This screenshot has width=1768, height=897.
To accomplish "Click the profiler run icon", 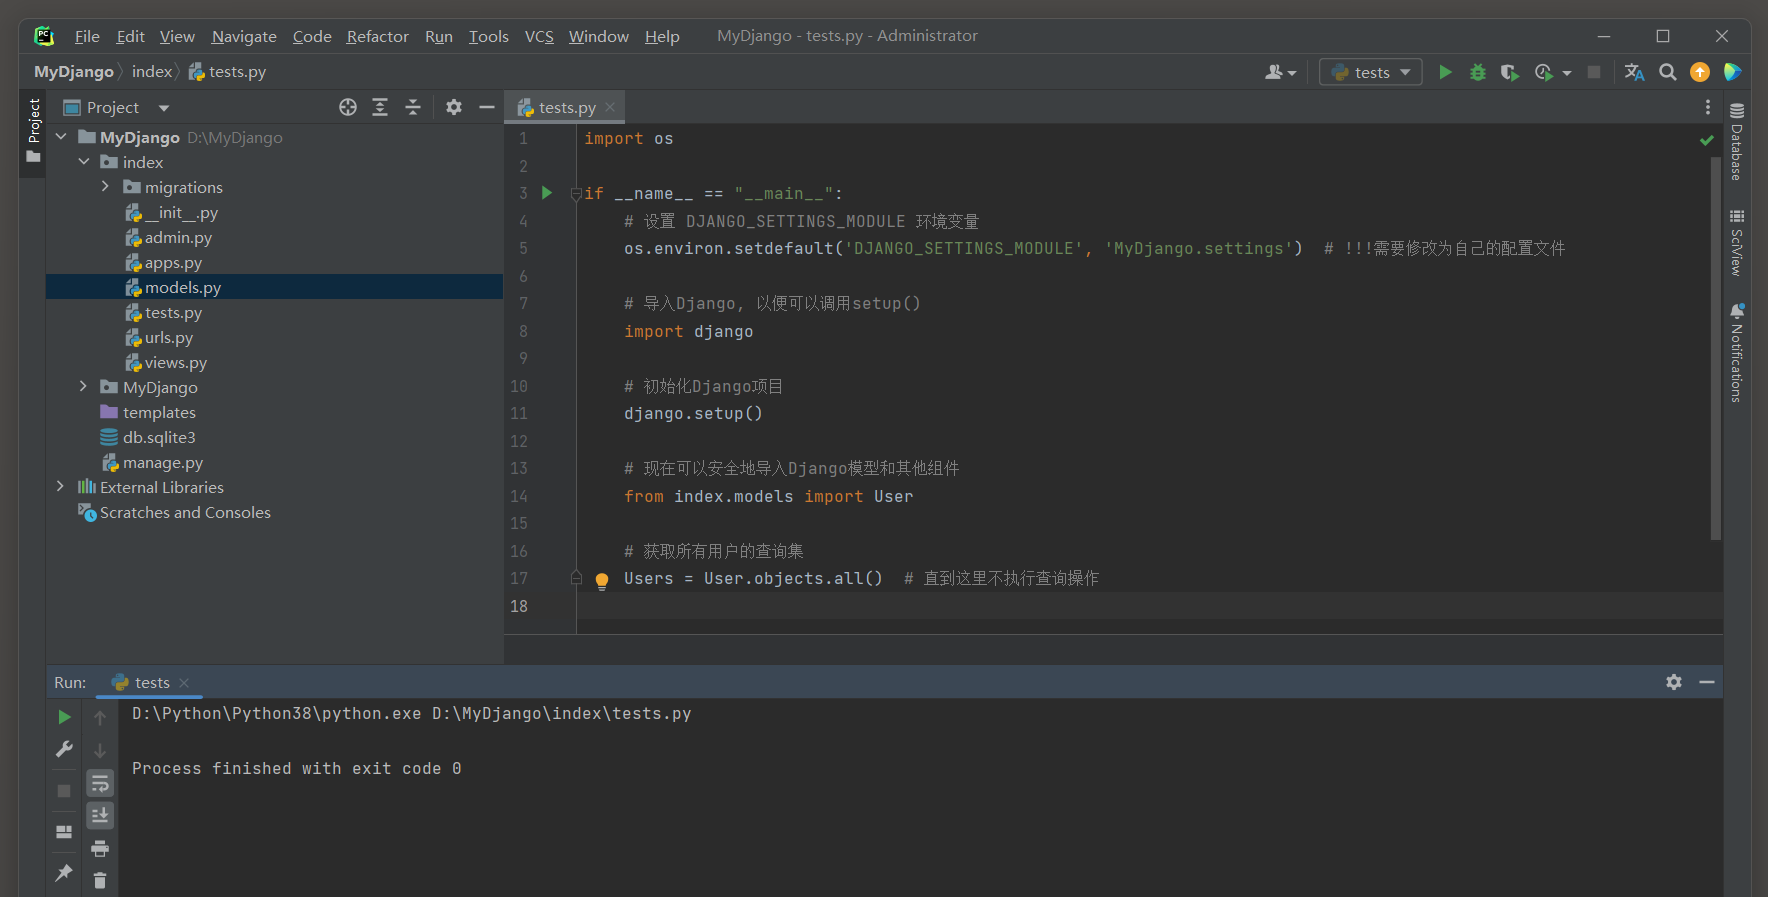I will pos(1544,72).
